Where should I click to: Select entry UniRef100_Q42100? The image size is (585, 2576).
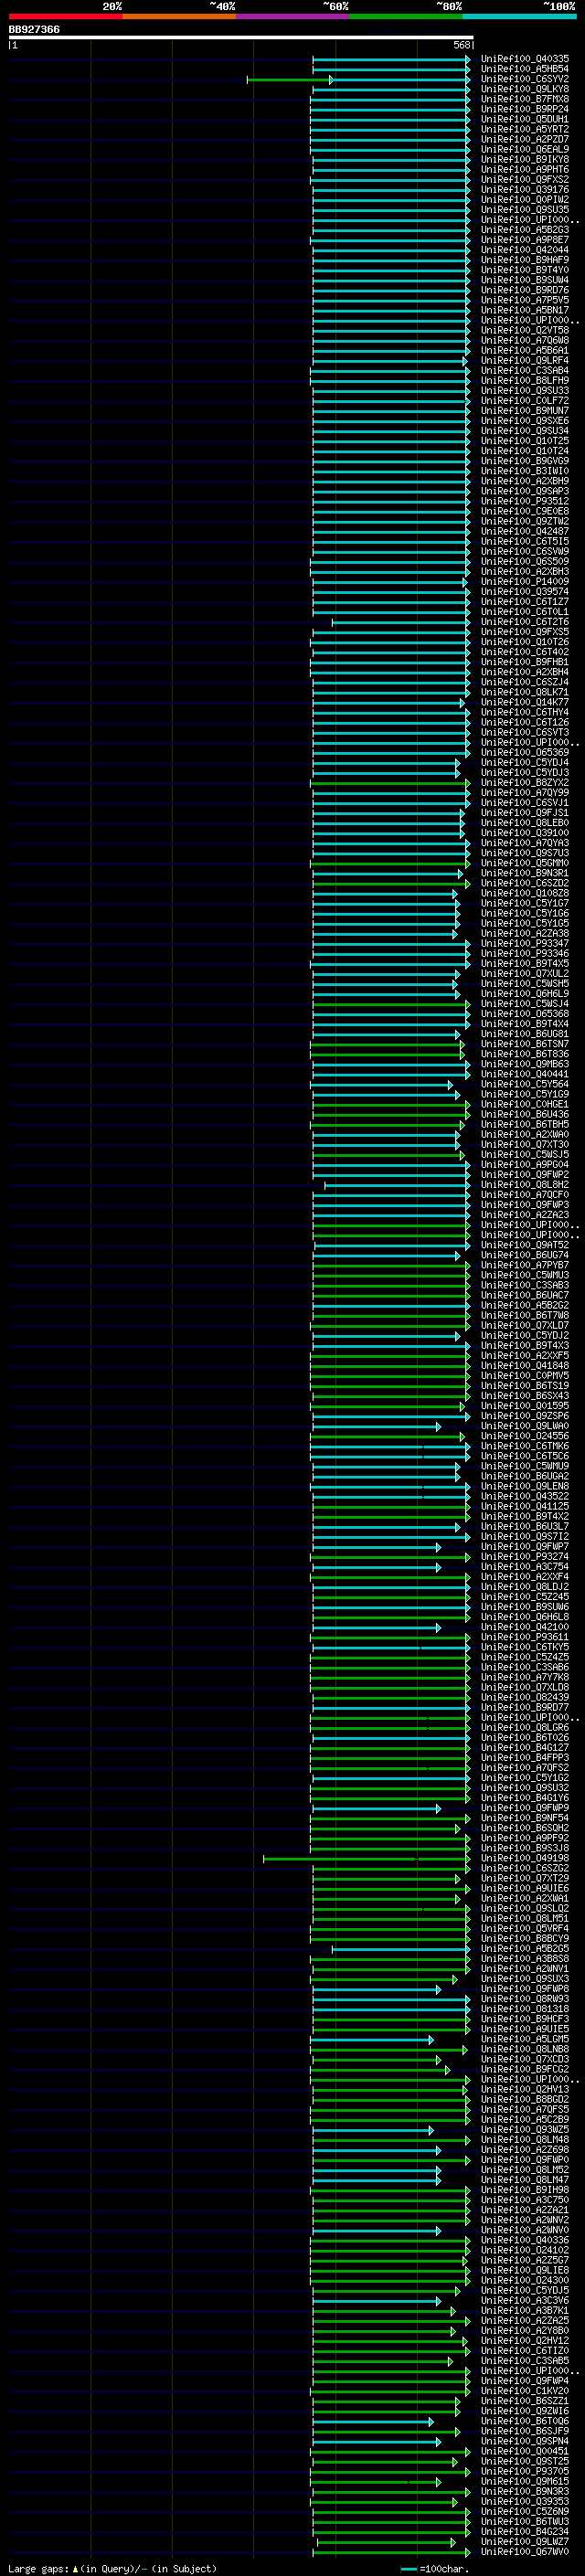pyautogui.click(x=525, y=1627)
